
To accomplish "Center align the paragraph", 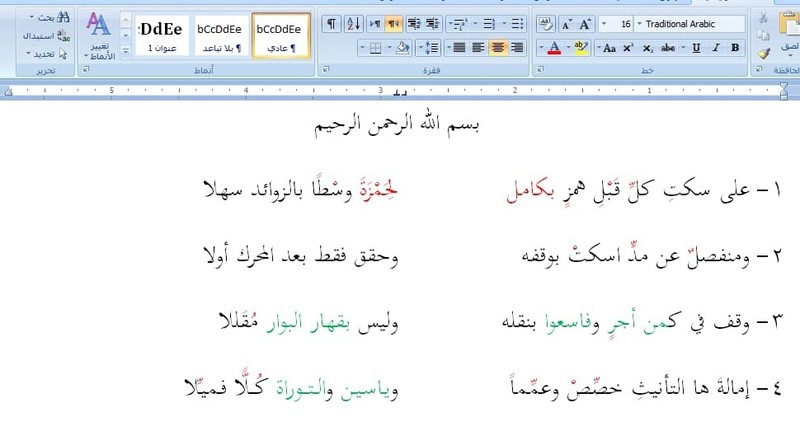I will point(499,47).
